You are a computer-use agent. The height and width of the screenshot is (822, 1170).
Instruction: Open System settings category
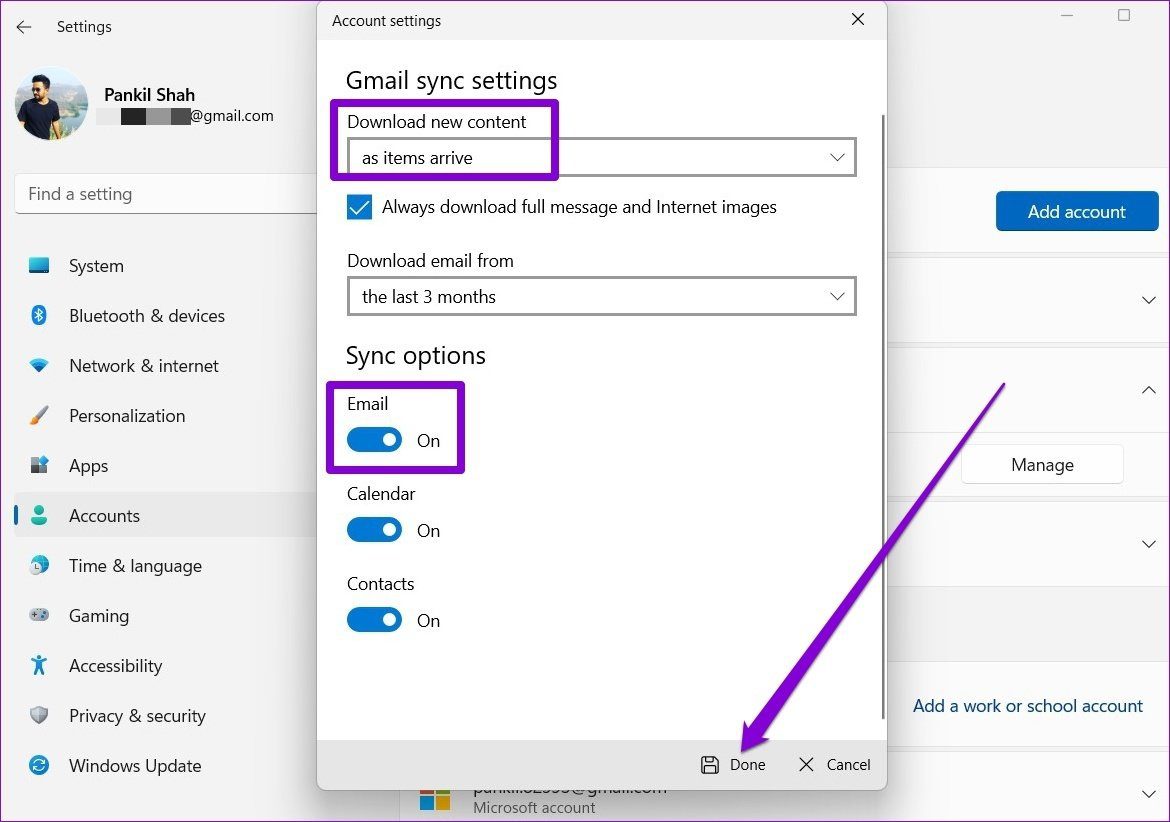166,266
